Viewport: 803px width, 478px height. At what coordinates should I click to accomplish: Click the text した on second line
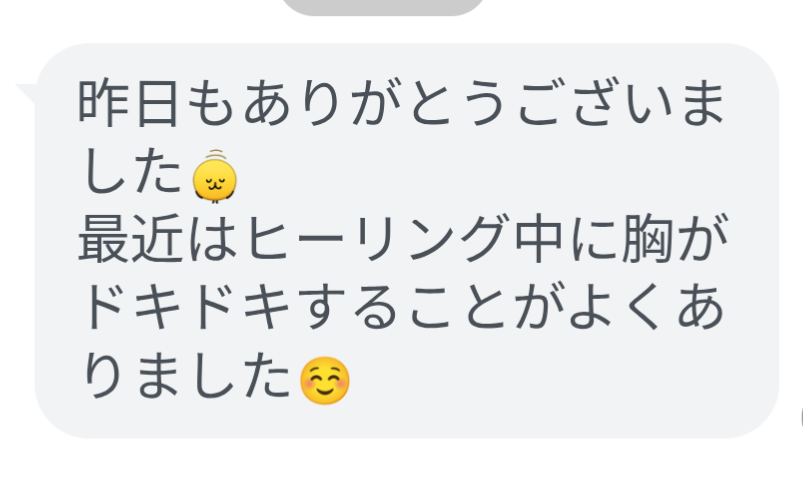[x=132, y=173]
